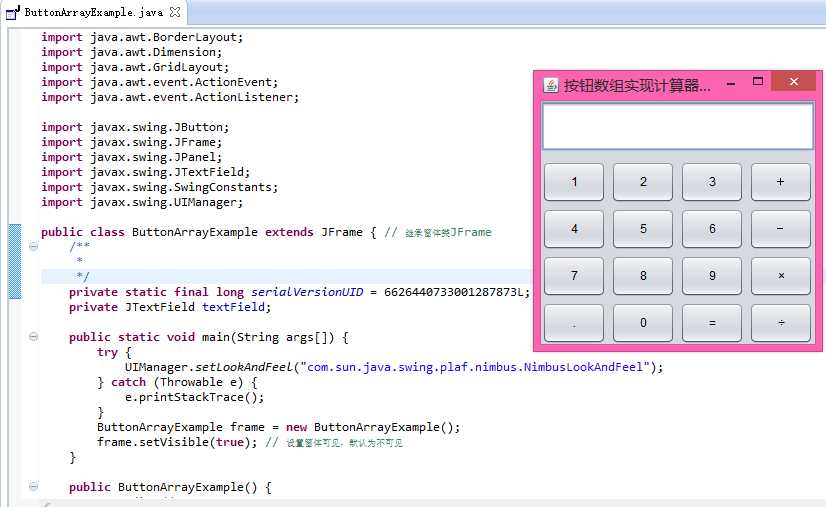Click the 'e.printStackTrace();' line
Viewport: 826px width, 507px height.
[x=194, y=397]
